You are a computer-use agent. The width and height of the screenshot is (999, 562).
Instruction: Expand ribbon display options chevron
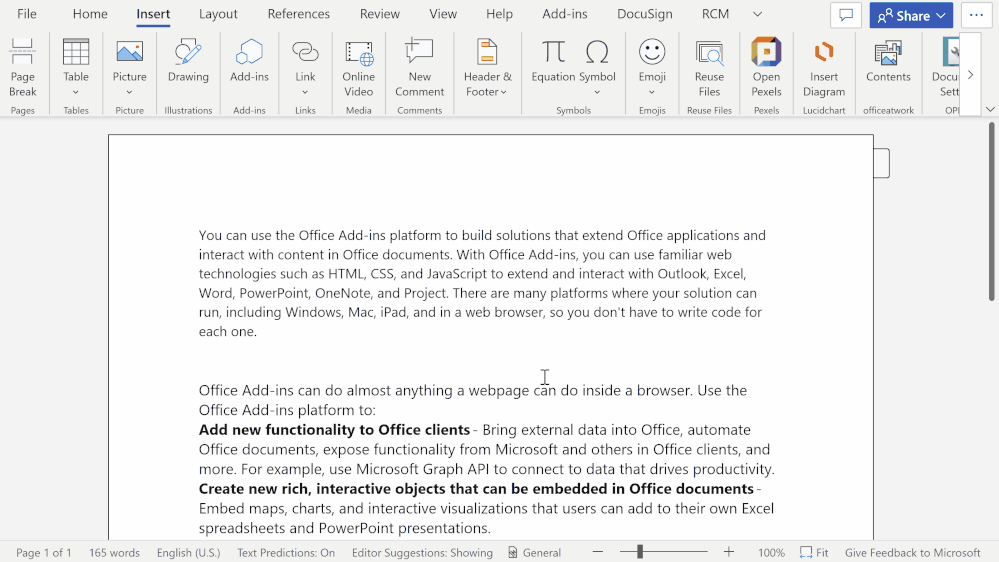click(990, 110)
